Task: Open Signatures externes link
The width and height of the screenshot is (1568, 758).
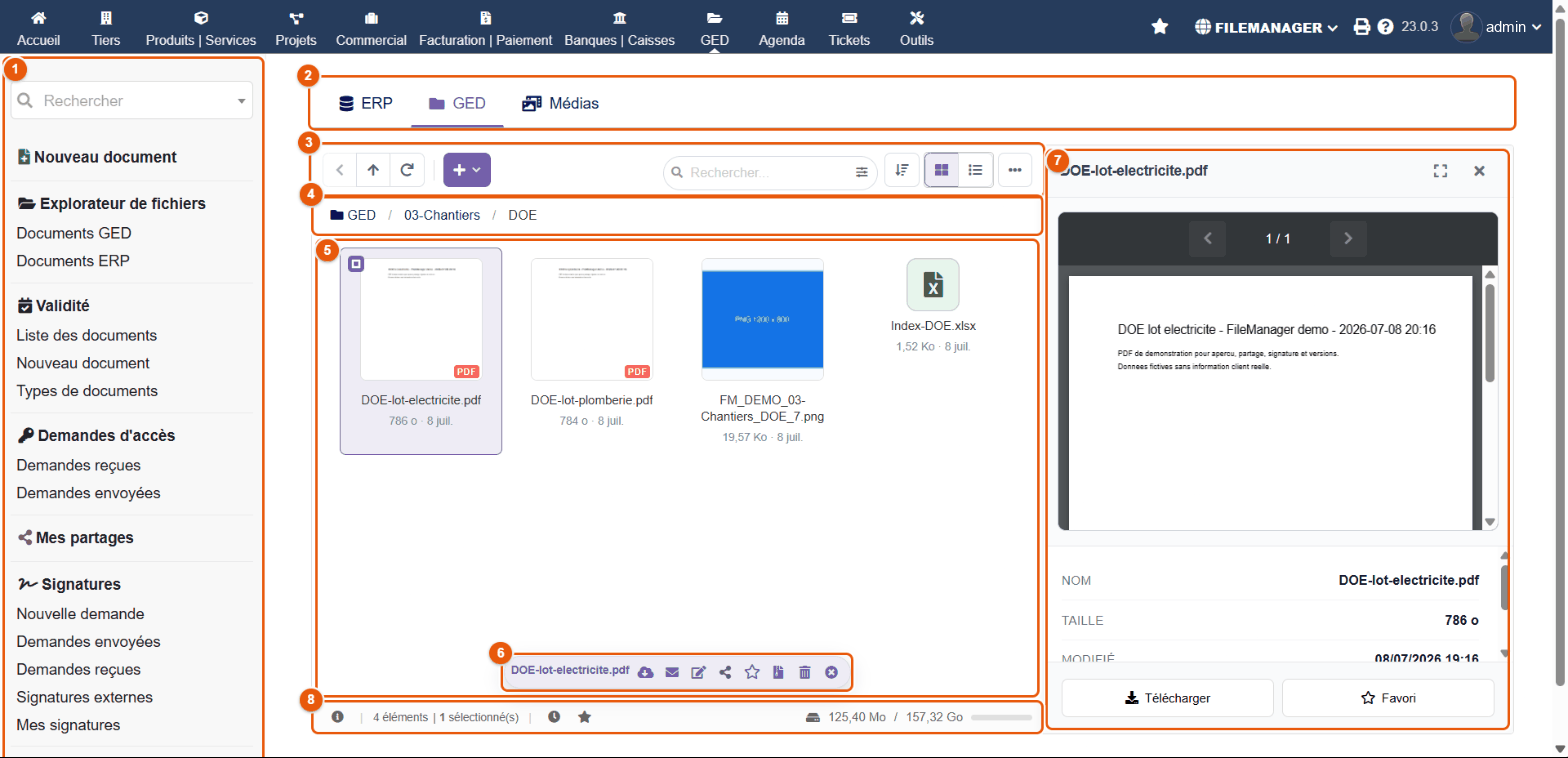Action: click(x=84, y=697)
